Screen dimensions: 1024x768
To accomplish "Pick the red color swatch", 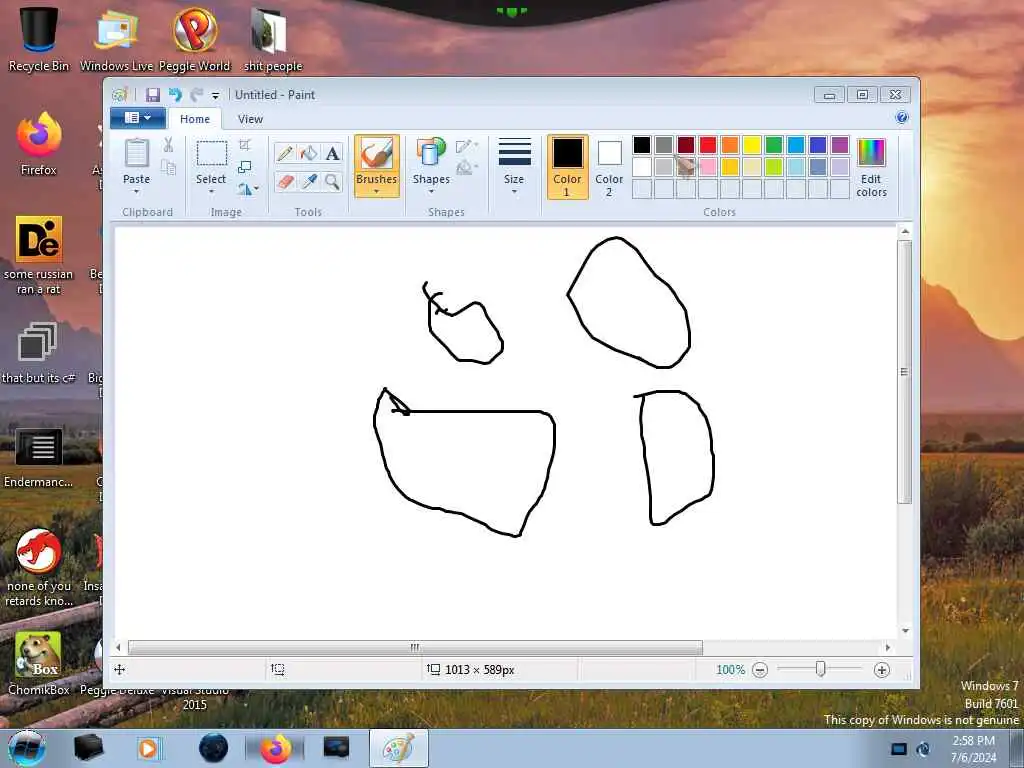I will pos(708,145).
